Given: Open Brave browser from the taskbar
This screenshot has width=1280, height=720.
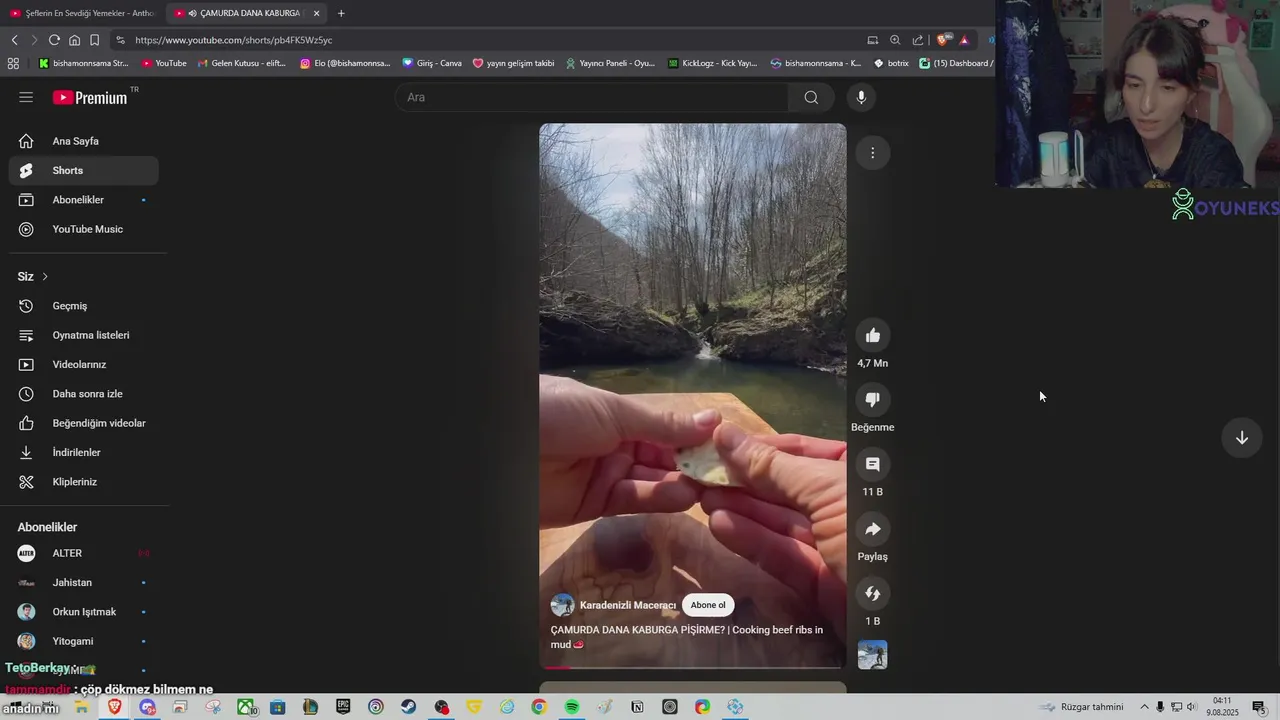Looking at the screenshot, I should click(x=114, y=707).
